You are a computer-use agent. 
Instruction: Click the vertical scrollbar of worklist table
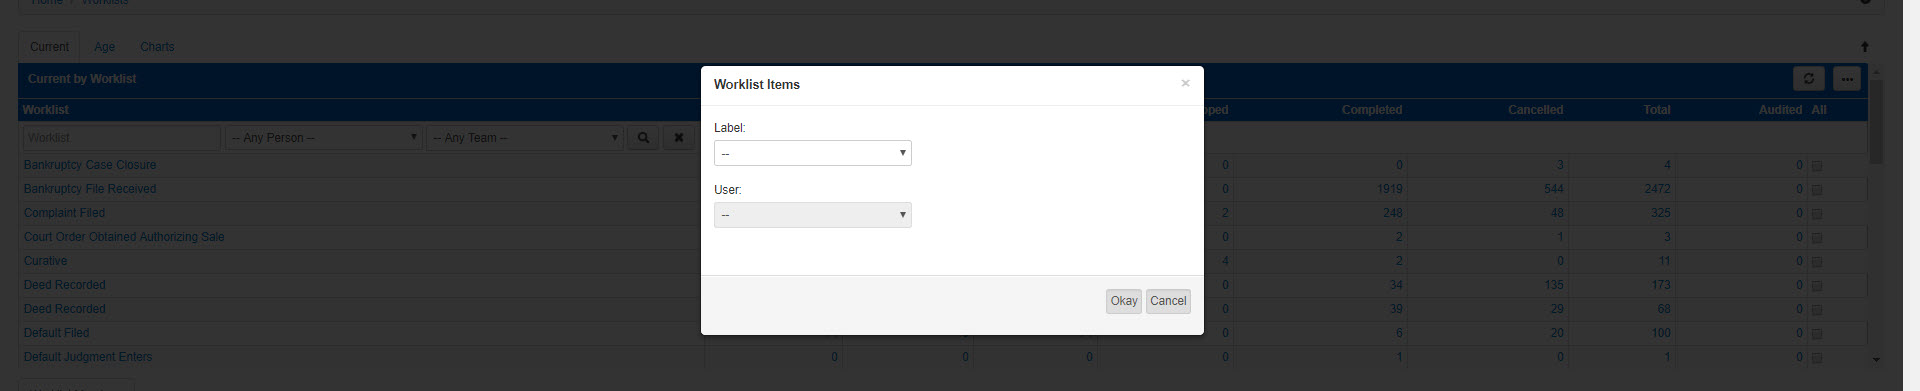(x=1876, y=123)
